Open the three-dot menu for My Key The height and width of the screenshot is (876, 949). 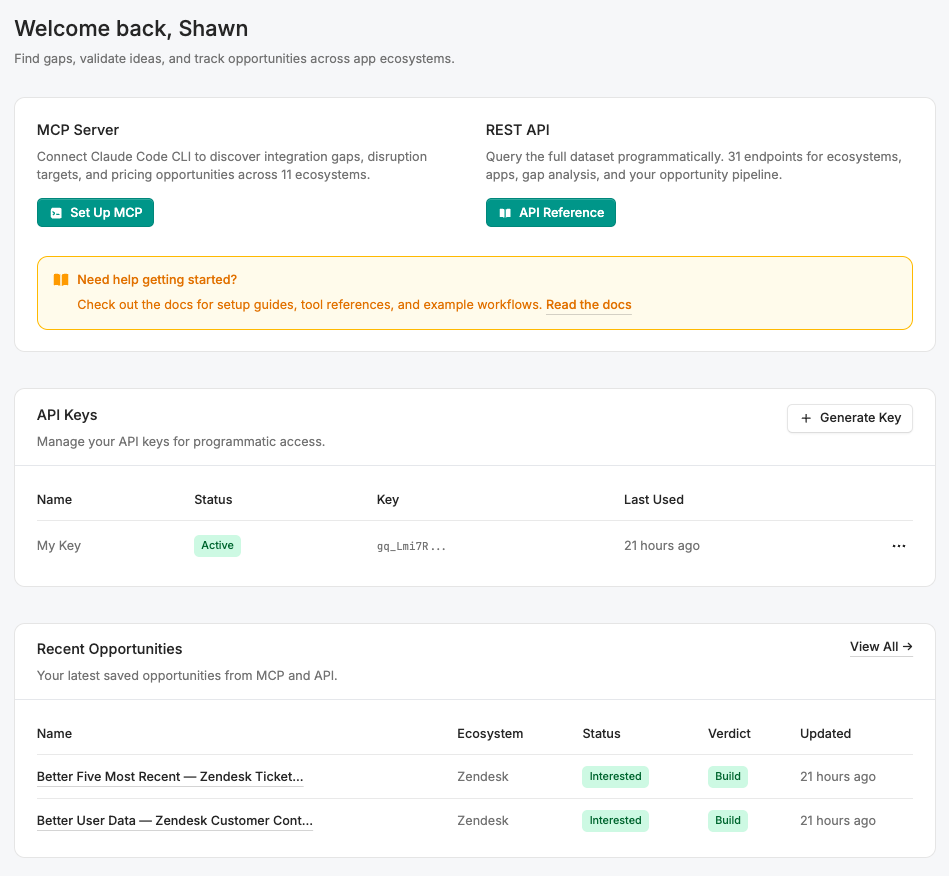[x=898, y=546]
